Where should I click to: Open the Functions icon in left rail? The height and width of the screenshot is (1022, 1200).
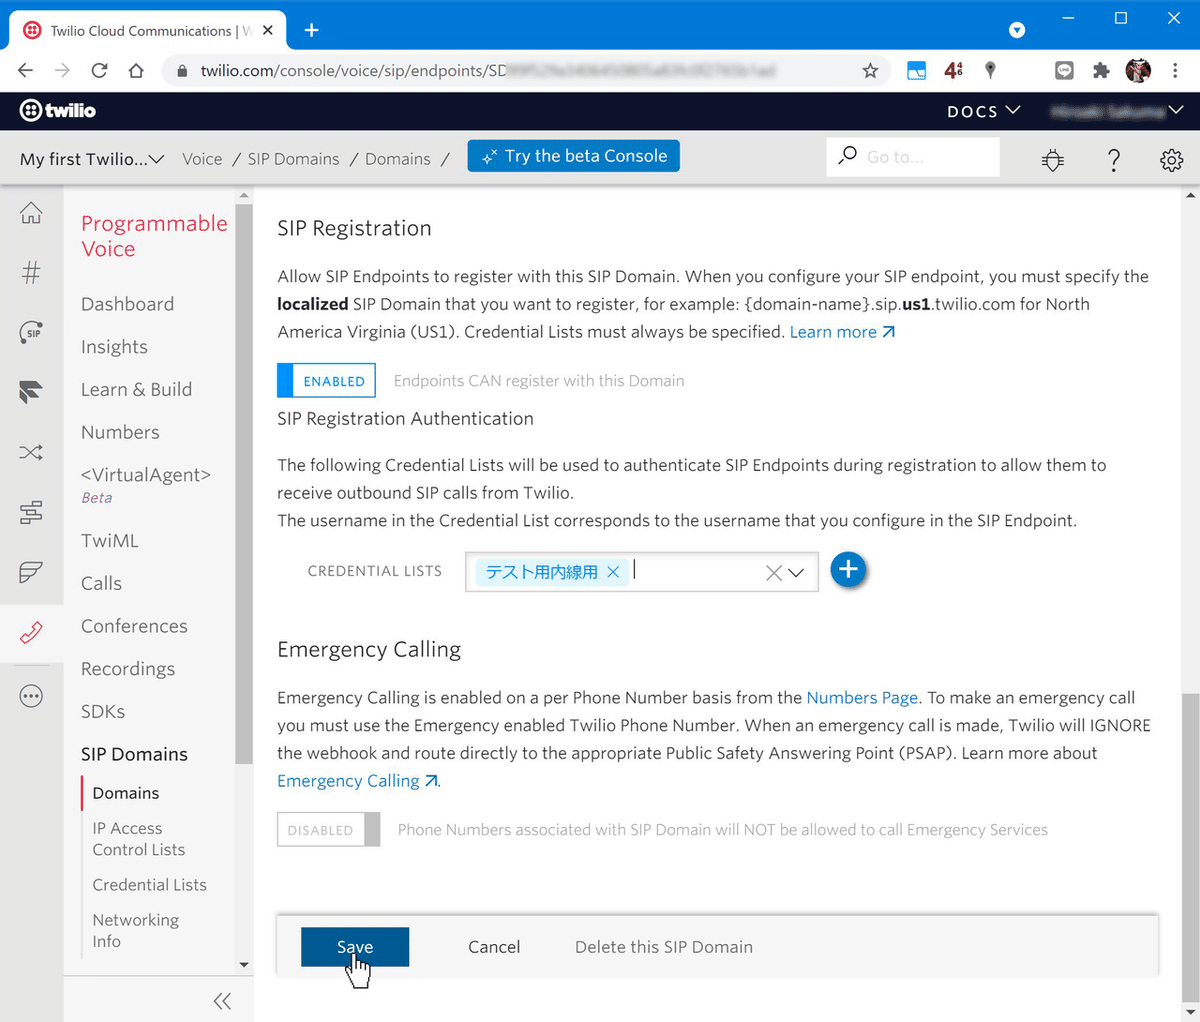point(31,572)
